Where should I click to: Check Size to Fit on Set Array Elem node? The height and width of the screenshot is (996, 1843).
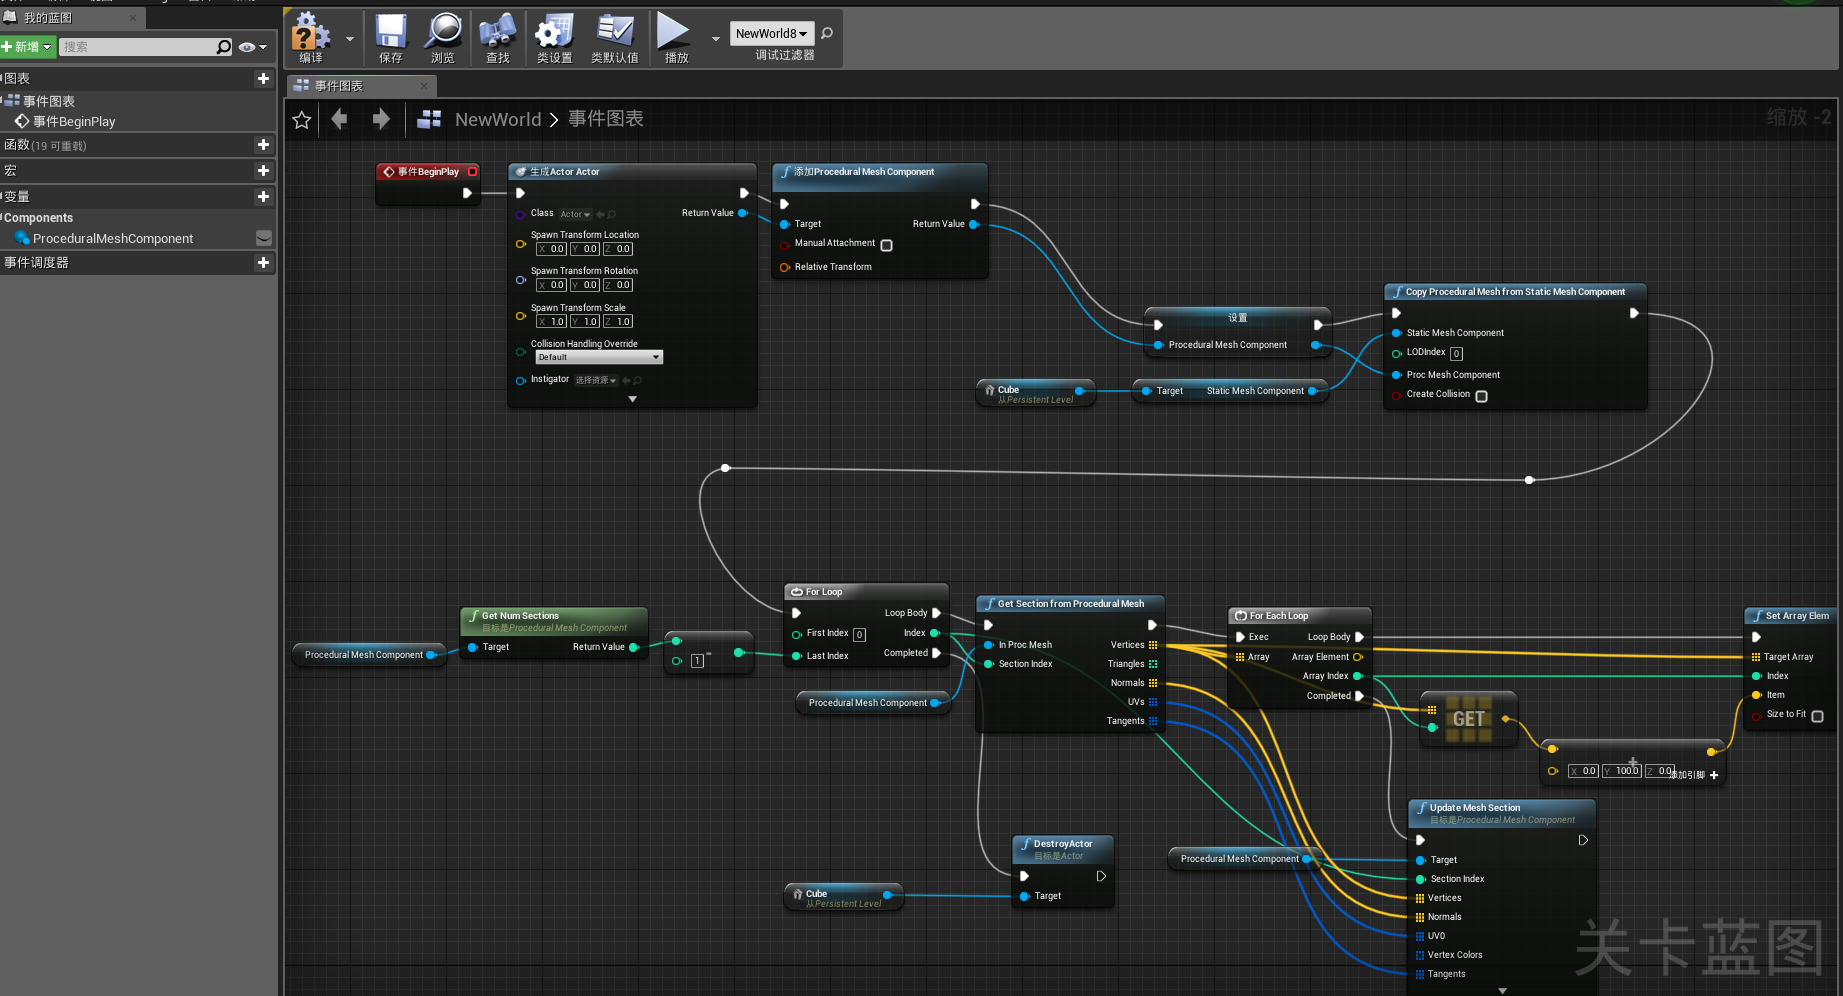(1817, 716)
